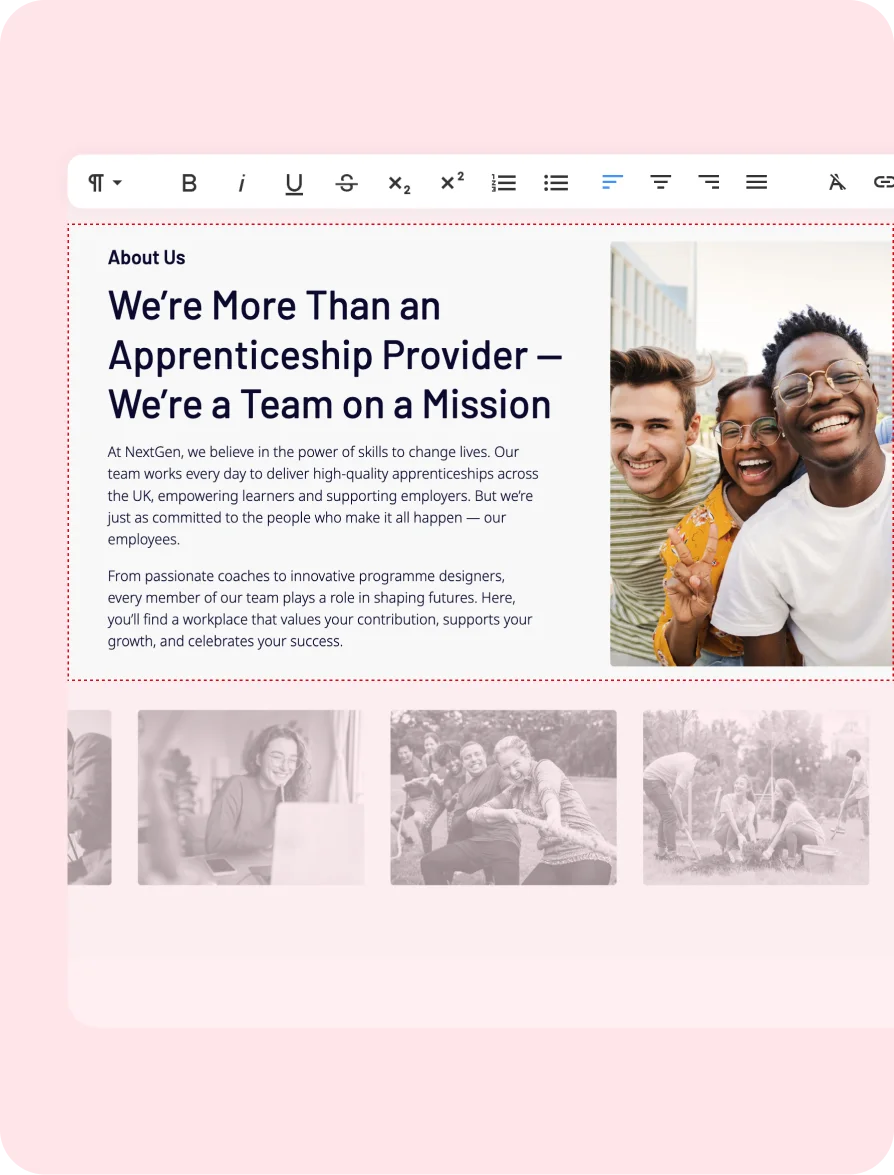The width and height of the screenshot is (894, 1175).
Task: Open the paragraph format dropdown
Action: click(x=104, y=183)
